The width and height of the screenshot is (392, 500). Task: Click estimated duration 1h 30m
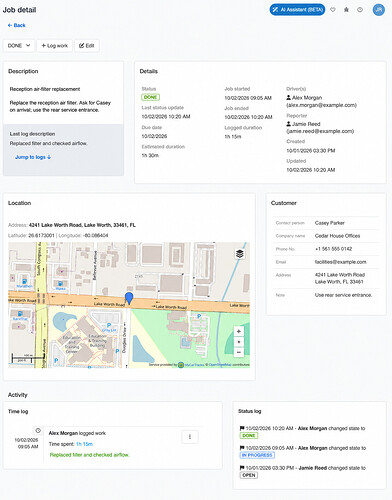coord(150,155)
